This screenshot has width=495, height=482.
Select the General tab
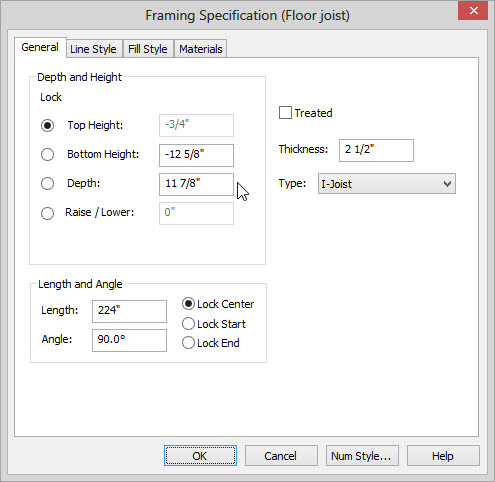[x=40, y=47]
